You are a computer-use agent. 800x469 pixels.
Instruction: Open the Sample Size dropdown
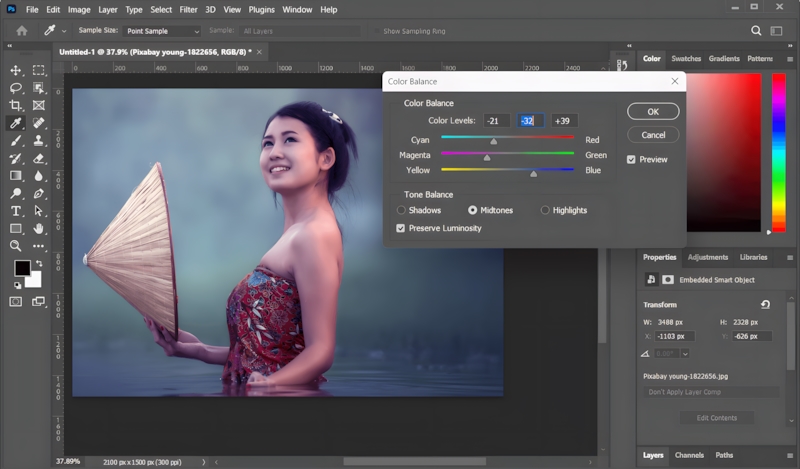tap(160, 31)
